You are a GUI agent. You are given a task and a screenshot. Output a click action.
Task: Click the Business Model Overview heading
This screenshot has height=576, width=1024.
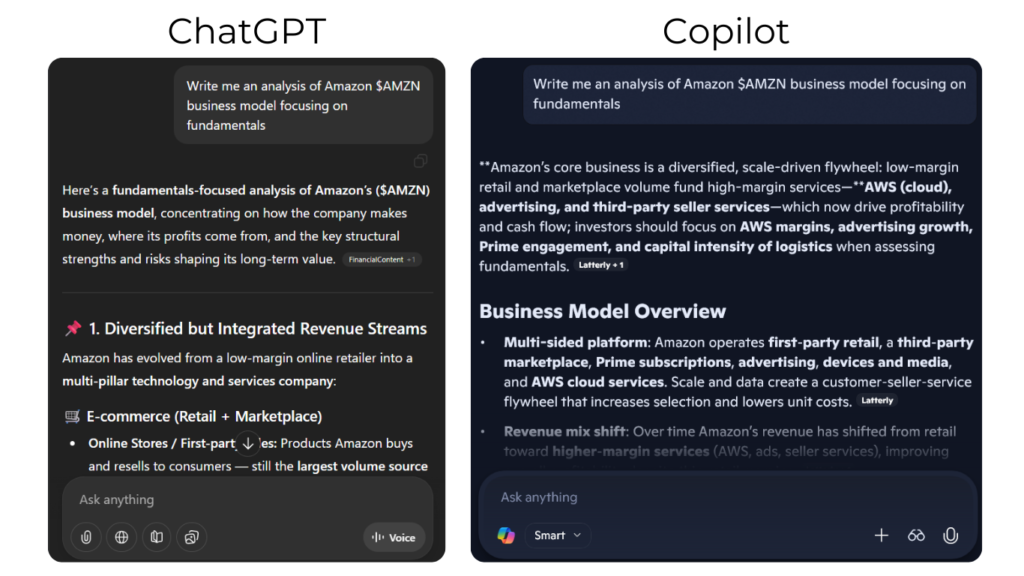(602, 311)
